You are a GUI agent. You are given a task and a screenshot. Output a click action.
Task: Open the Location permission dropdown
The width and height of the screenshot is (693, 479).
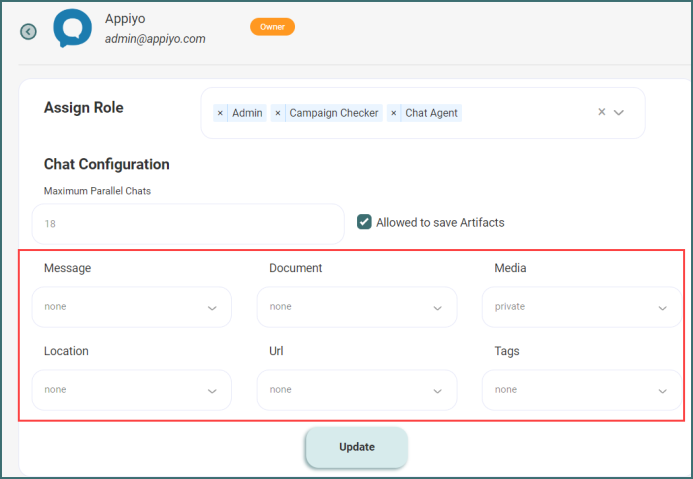(x=131, y=390)
